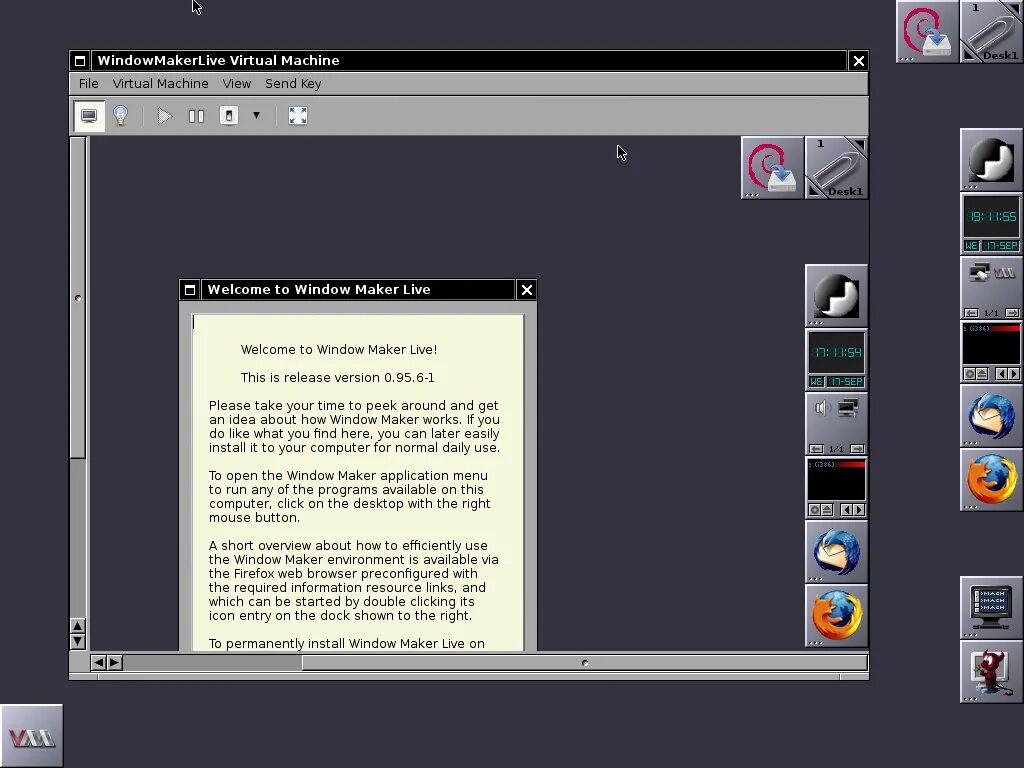Click the small VM launcher icon in host dock
The height and width of the screenshot is (768, 1024).
[1004, 273]
